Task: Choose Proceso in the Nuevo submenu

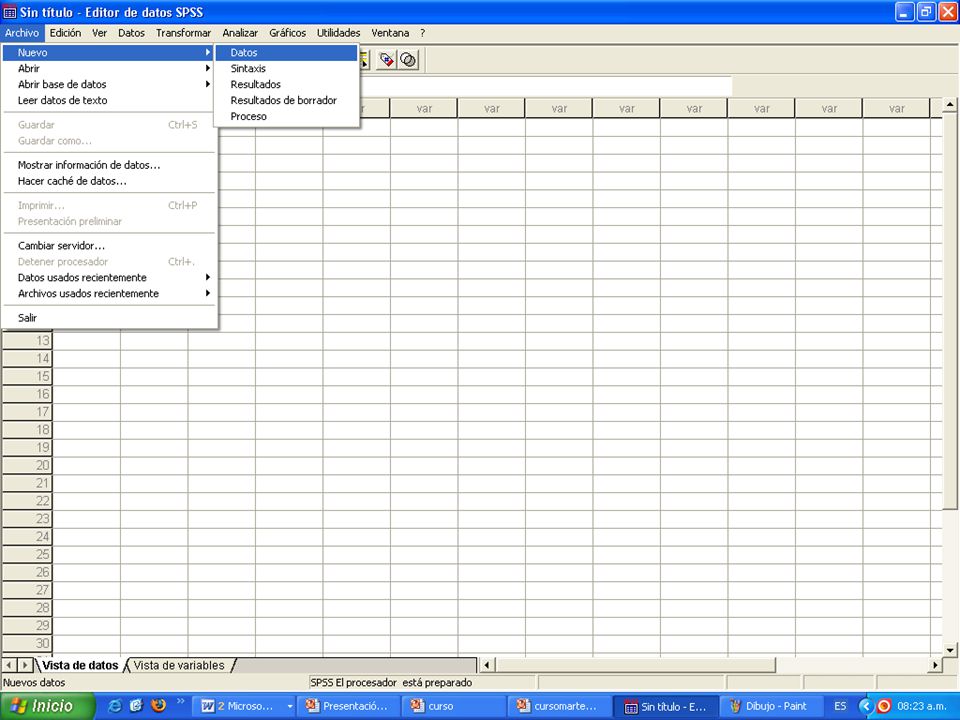Action: click(x=286, y=116)
